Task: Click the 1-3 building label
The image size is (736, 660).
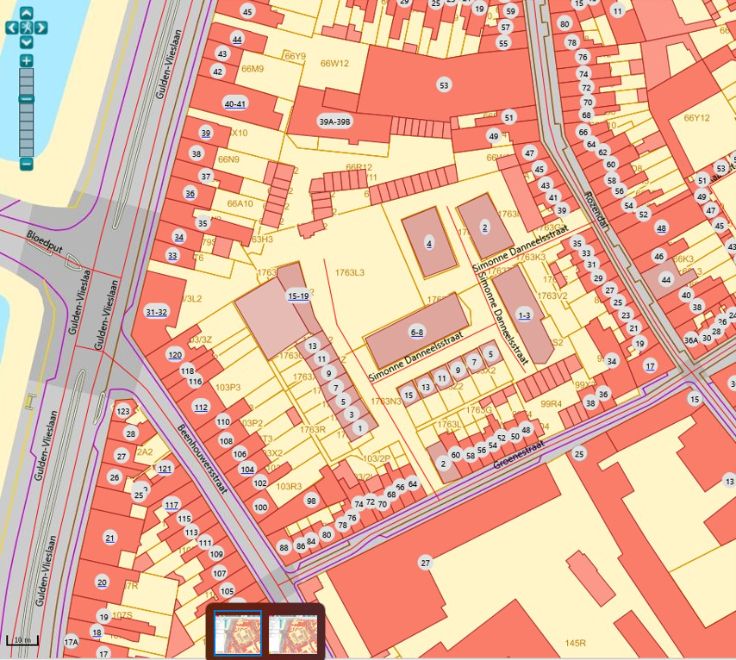Action: coord(524,315)
